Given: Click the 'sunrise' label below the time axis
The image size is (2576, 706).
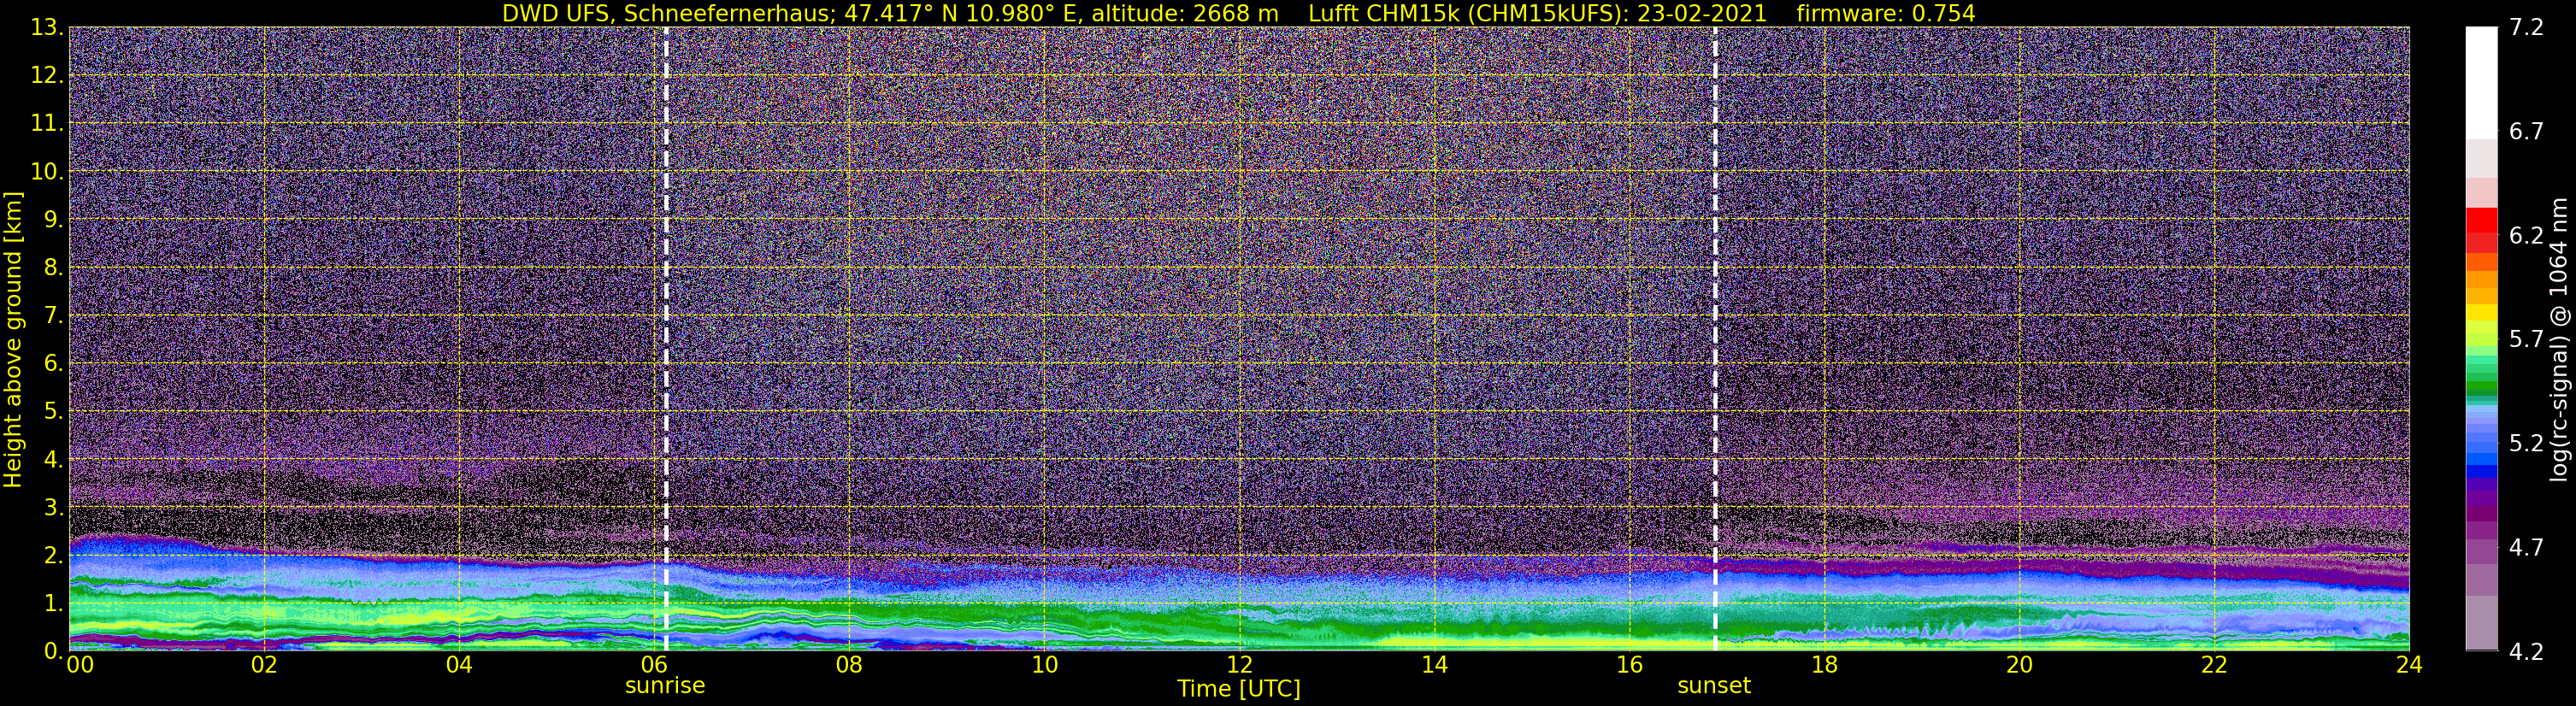Looking at the screenshot, I should (x=665, y=686).
